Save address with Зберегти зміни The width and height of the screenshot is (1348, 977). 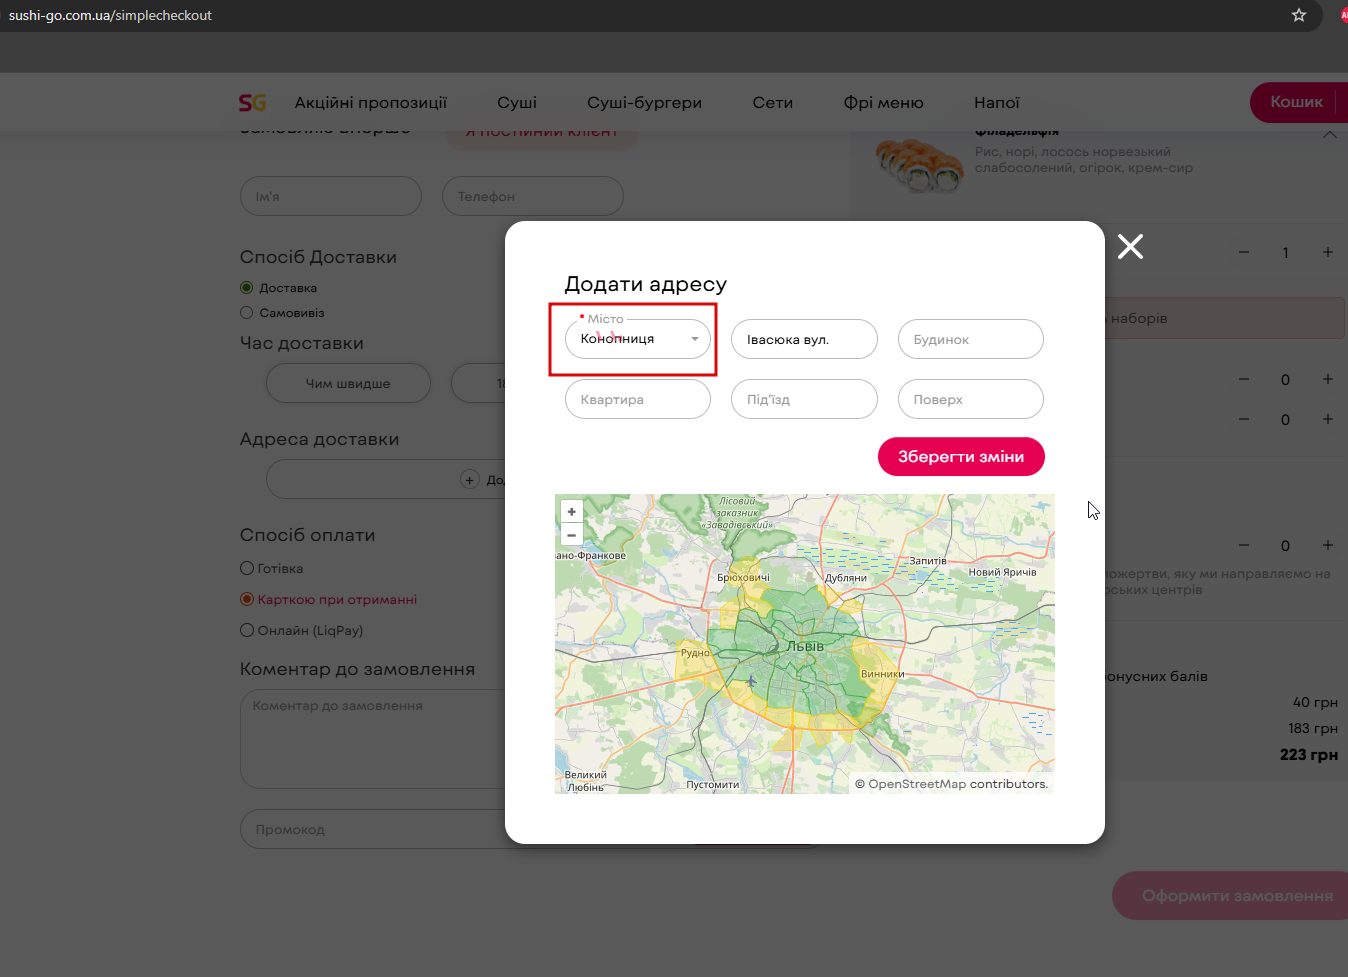point(961,457)
